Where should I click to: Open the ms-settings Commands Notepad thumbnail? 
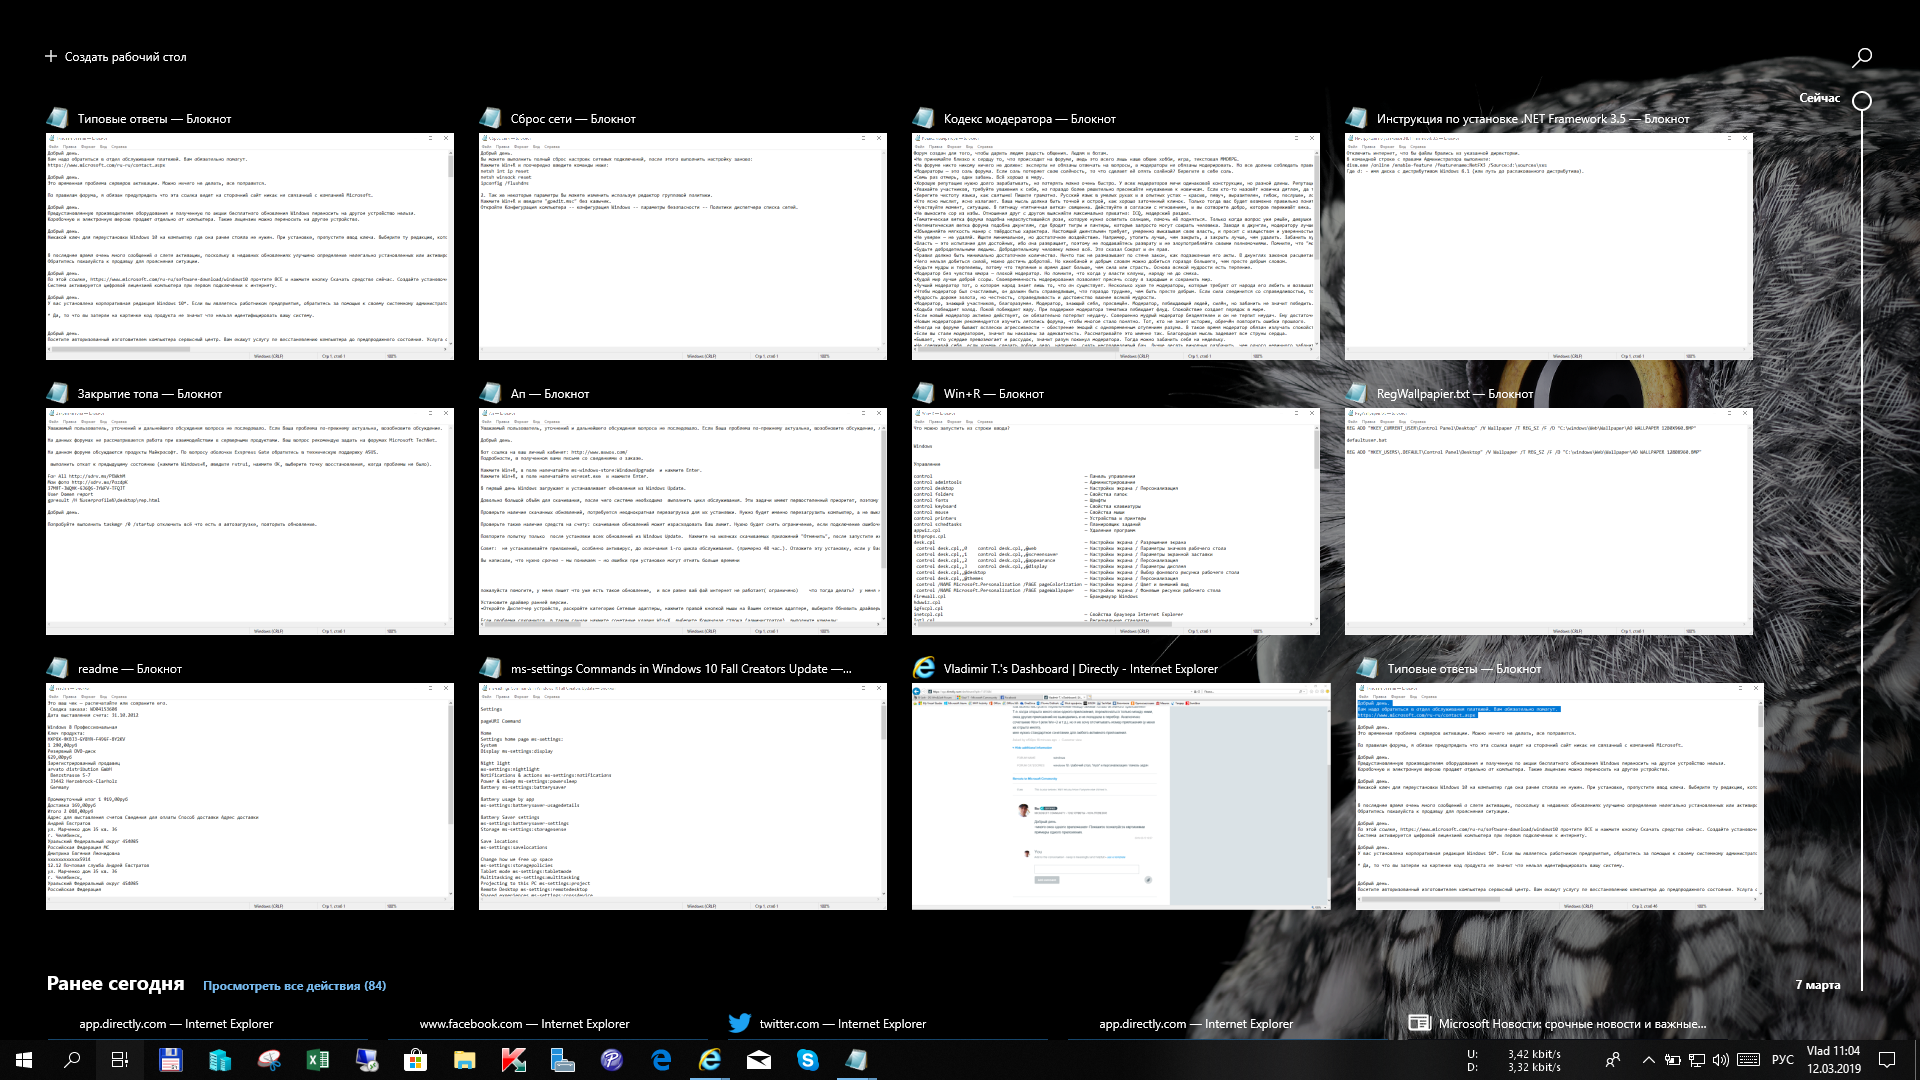click(683, 796)
